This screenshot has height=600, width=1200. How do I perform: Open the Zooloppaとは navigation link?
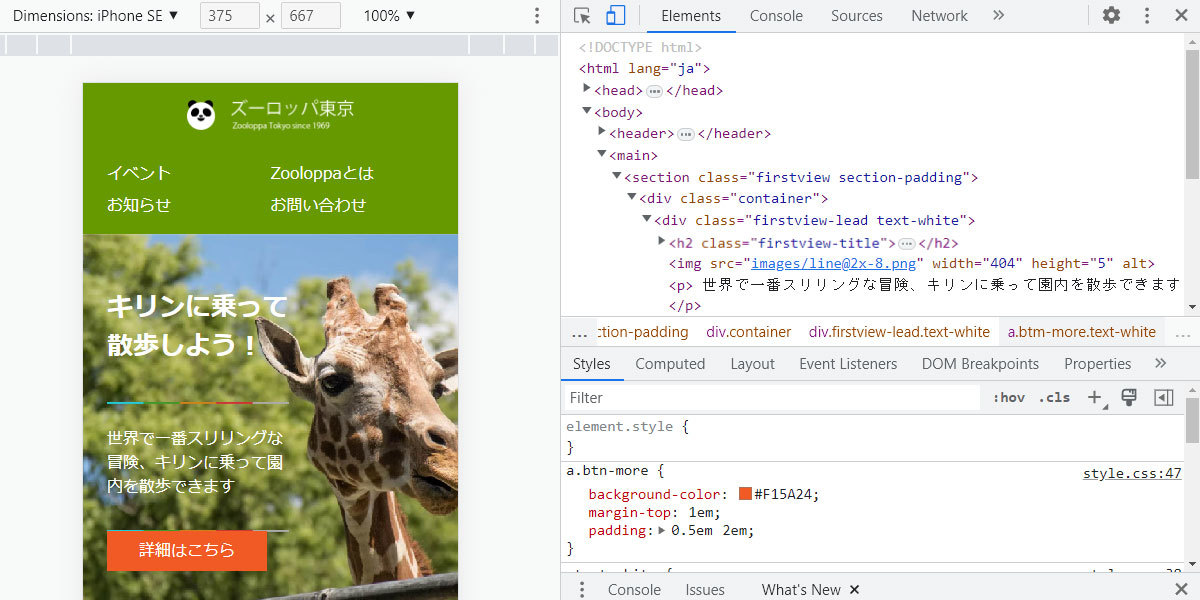point(322,173)
